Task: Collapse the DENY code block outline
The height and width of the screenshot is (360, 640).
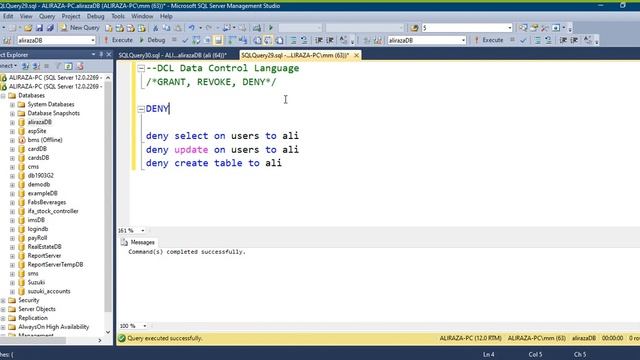Action: (141, 109)
